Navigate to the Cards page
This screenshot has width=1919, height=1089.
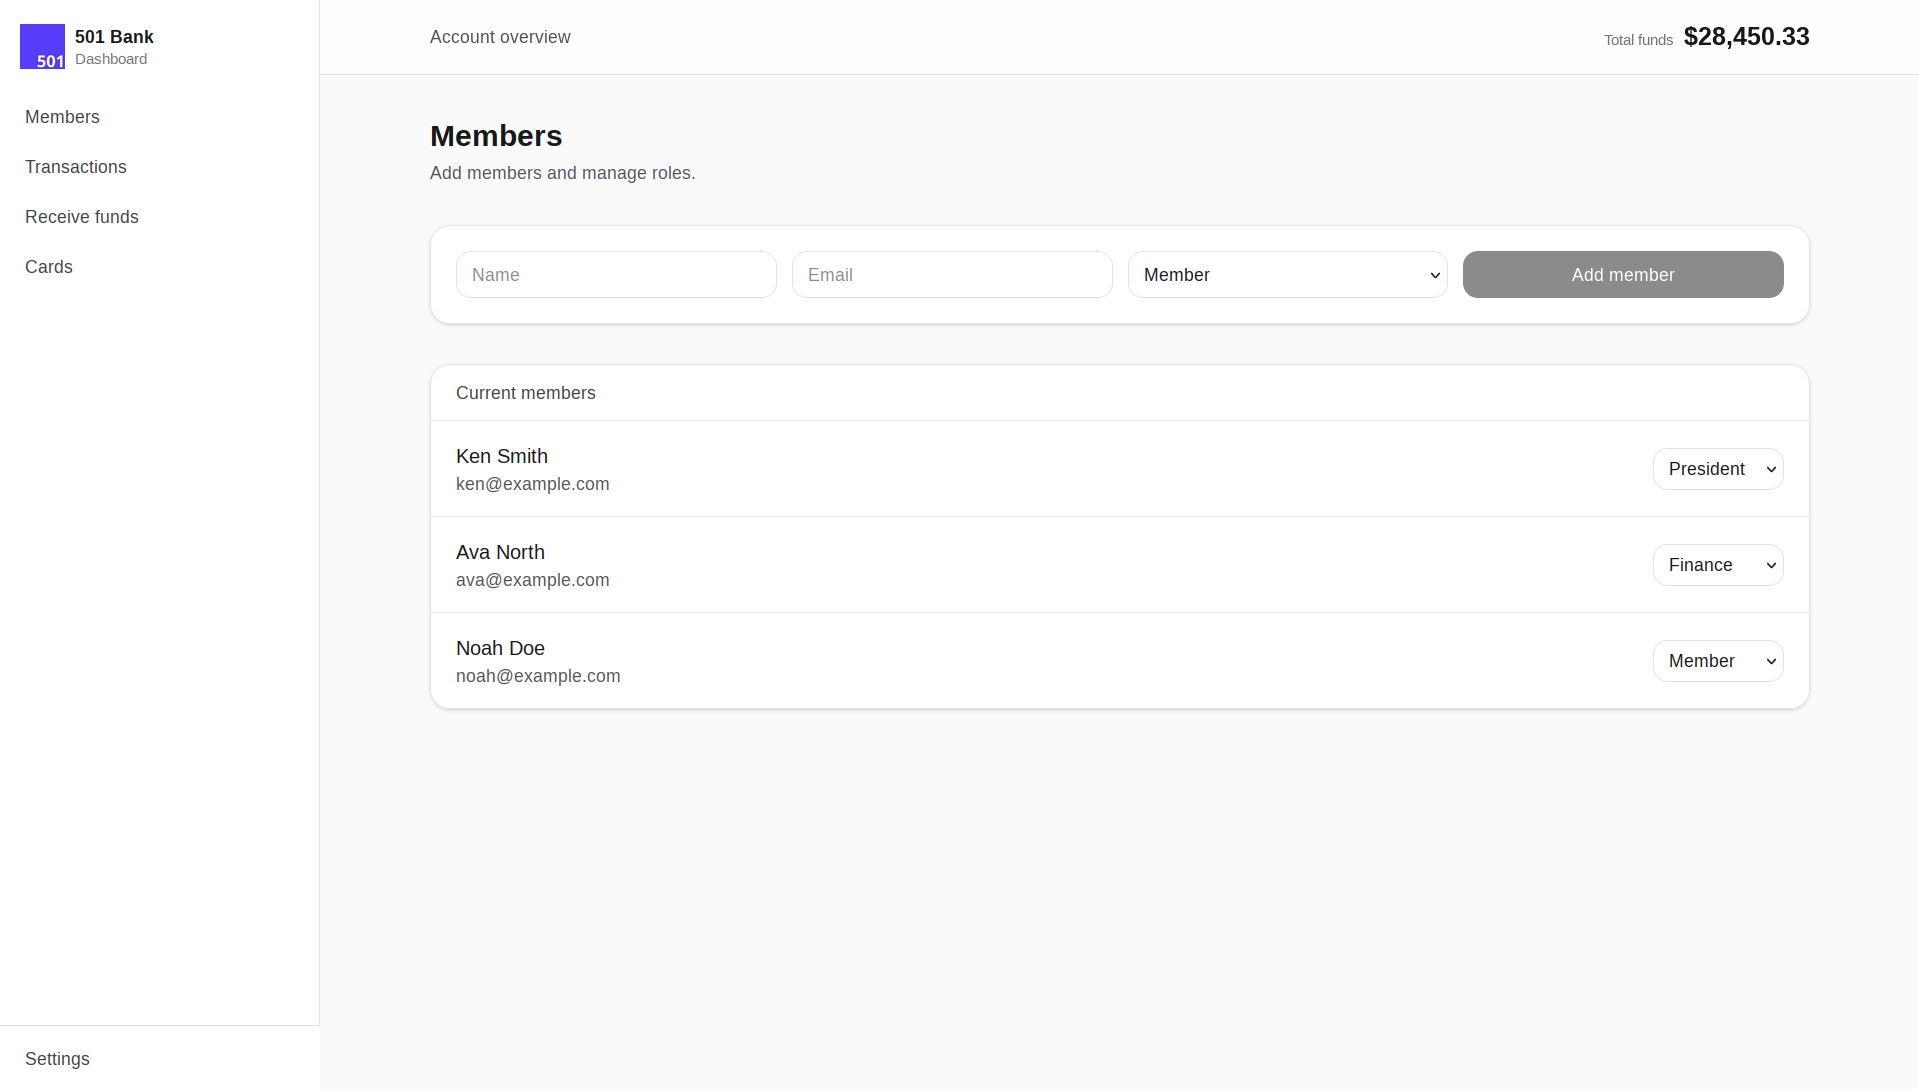(x=48, y=267)
